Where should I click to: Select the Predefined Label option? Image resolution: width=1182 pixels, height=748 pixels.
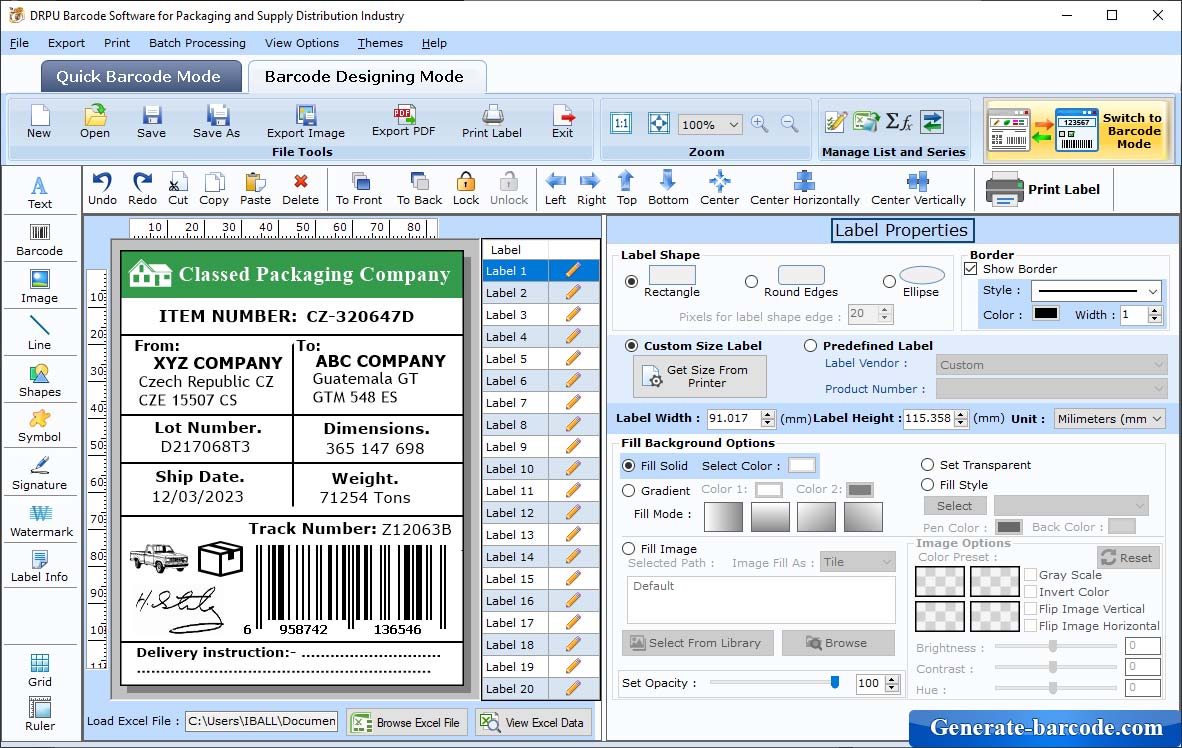tap(810, 345)
